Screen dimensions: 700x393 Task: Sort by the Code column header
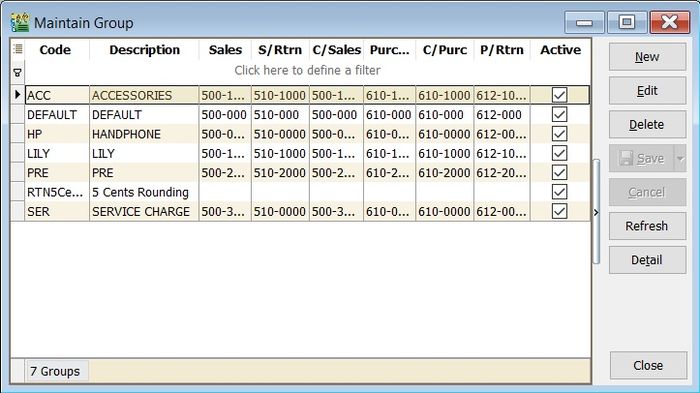55,50
